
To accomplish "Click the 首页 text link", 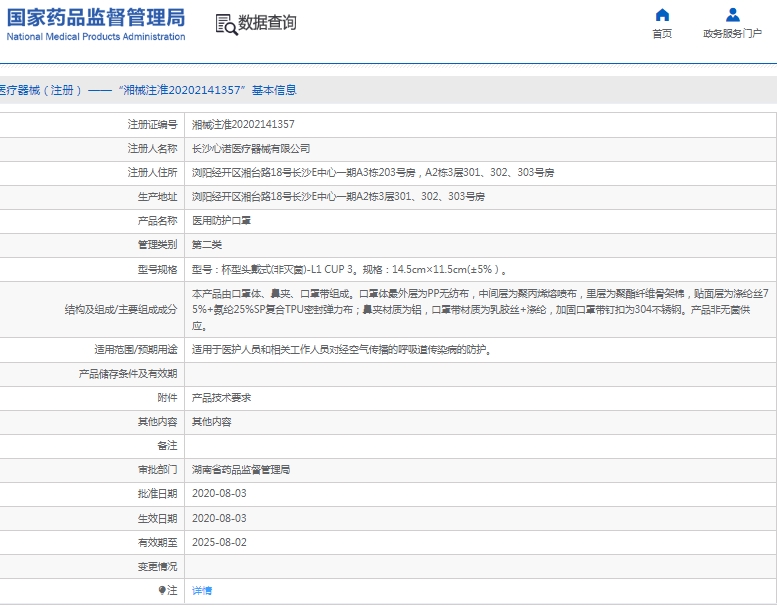I will point(662,33).
